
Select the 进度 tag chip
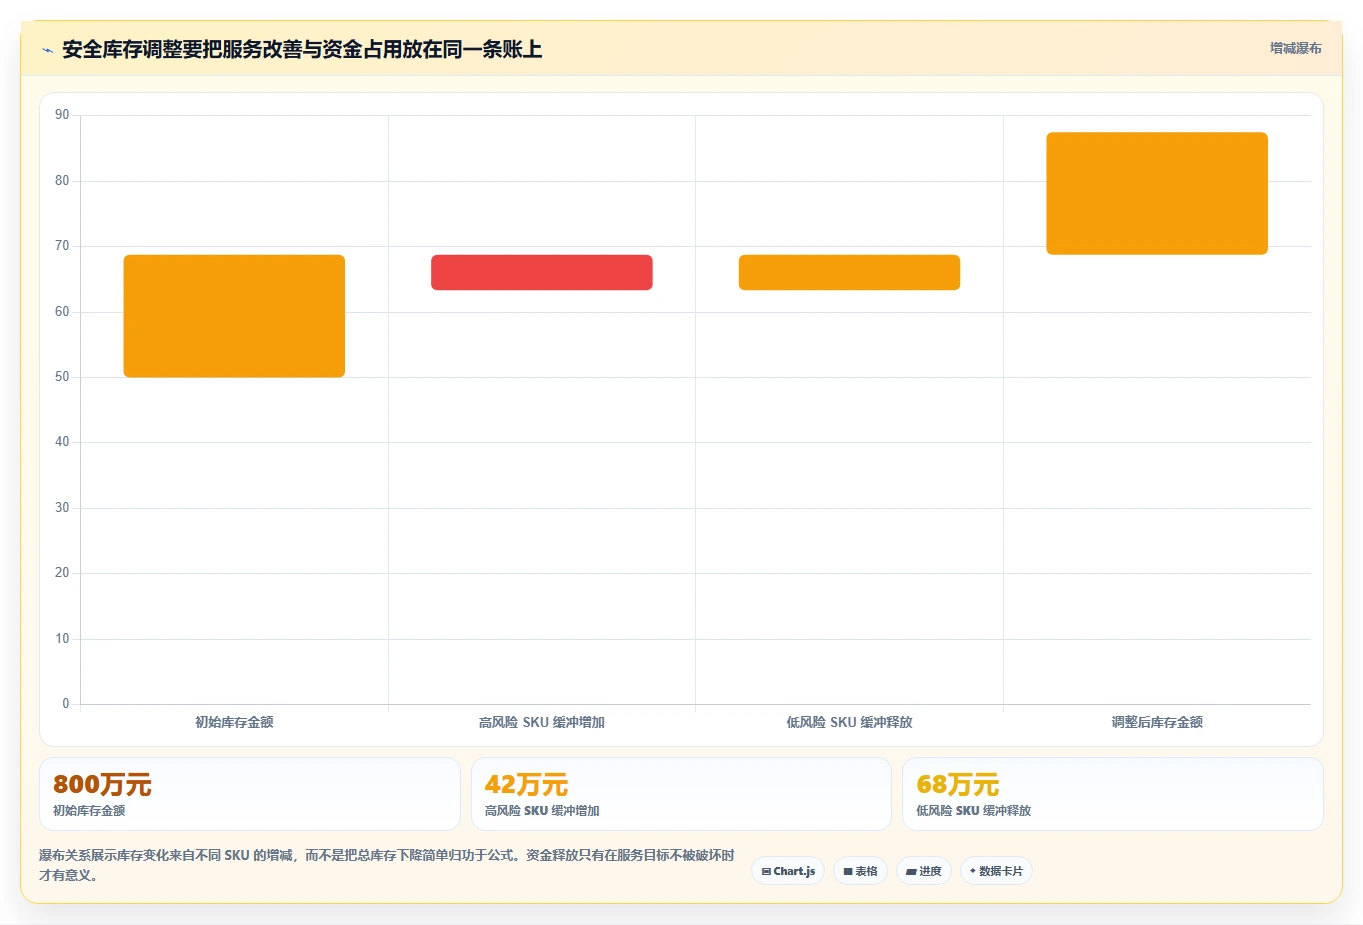[x=924, y=871]
